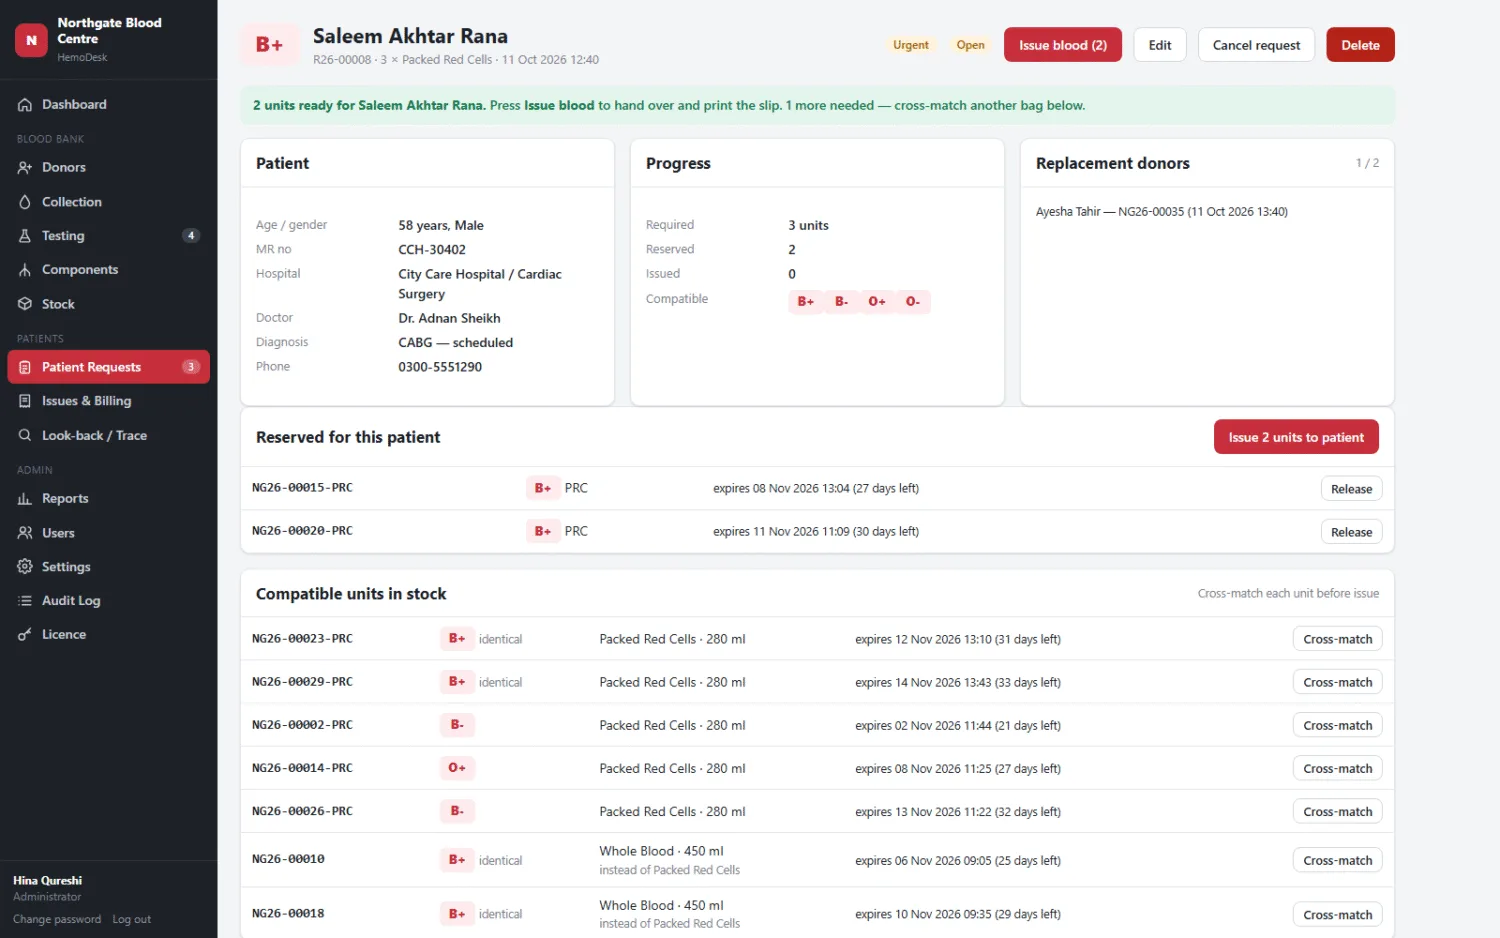Cross-match whole blood unit NG26-00010
Image resolution: width=1500 pixels, height=938 pixels.
tap(1337, 861)
